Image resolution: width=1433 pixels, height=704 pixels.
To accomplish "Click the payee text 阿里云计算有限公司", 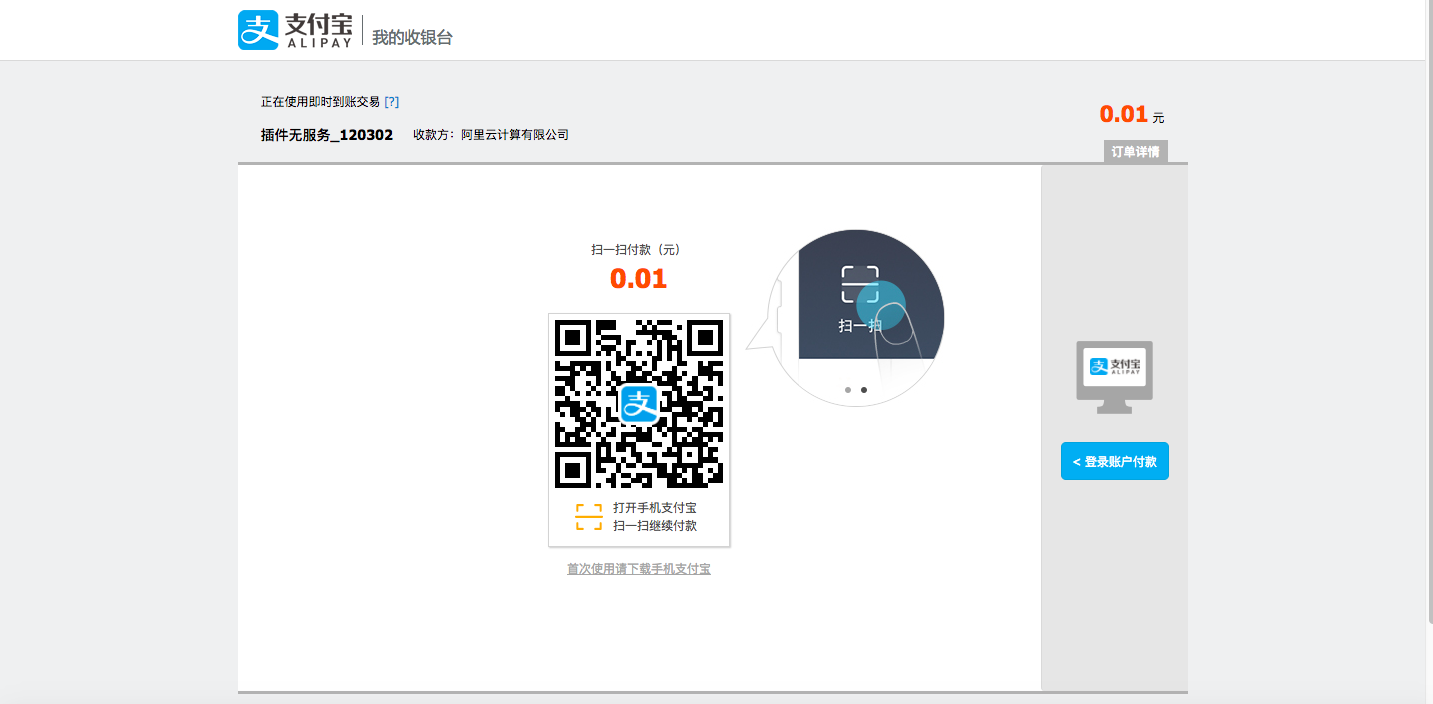I will tap(515, 135).
